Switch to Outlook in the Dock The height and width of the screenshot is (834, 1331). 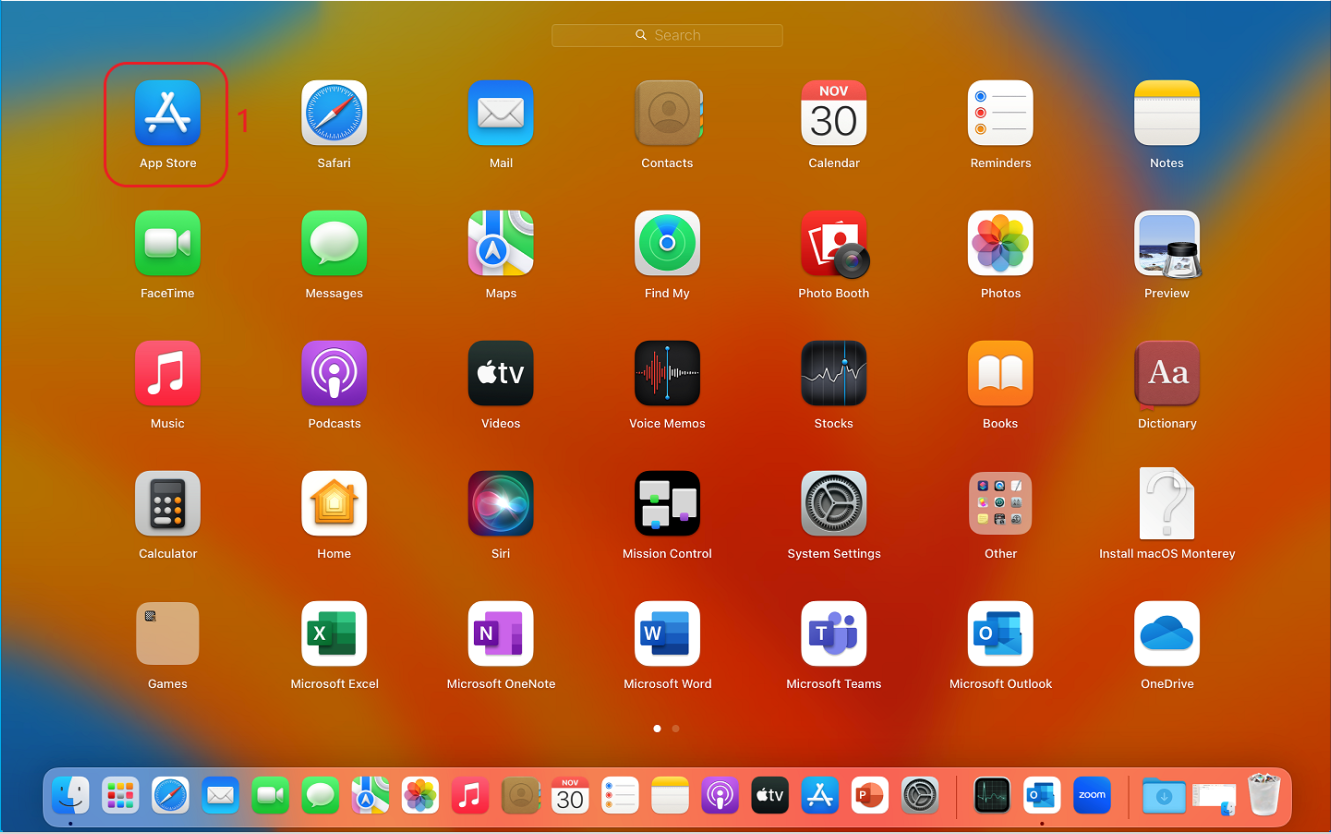click(1042, 796)
